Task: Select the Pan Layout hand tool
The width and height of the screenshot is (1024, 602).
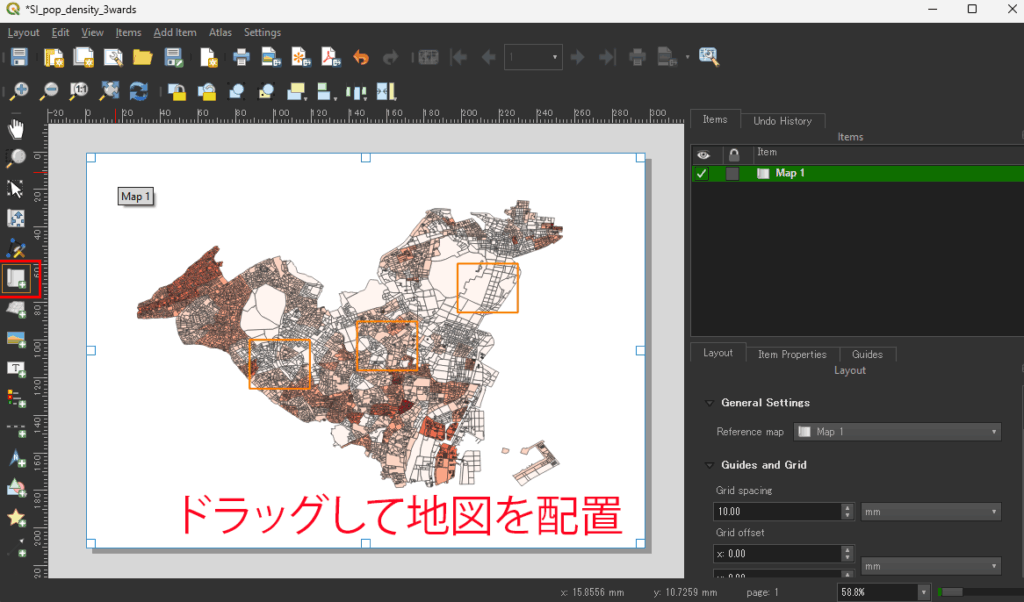Action: (17, 128)
